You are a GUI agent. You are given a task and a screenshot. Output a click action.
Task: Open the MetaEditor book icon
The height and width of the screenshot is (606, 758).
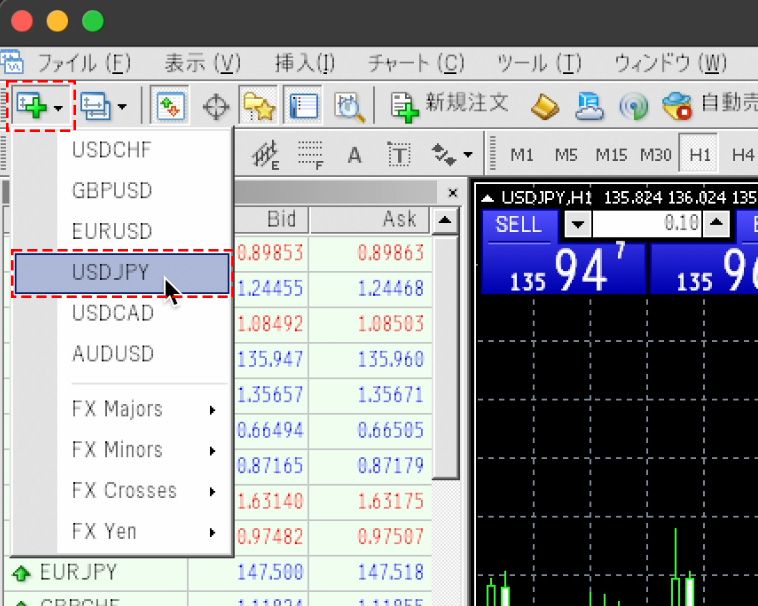[545, 106]
